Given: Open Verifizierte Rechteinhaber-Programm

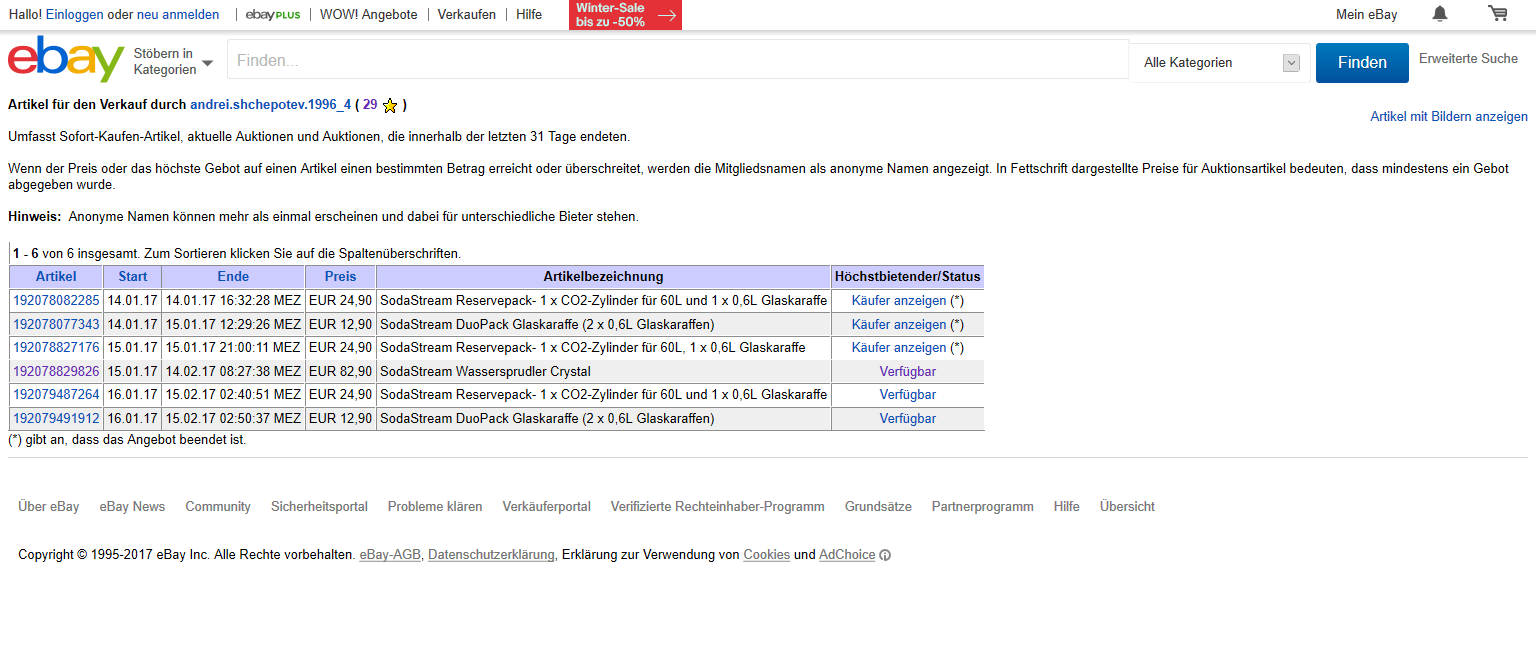Looking at the screenshot, I should [x=718, y=507].
